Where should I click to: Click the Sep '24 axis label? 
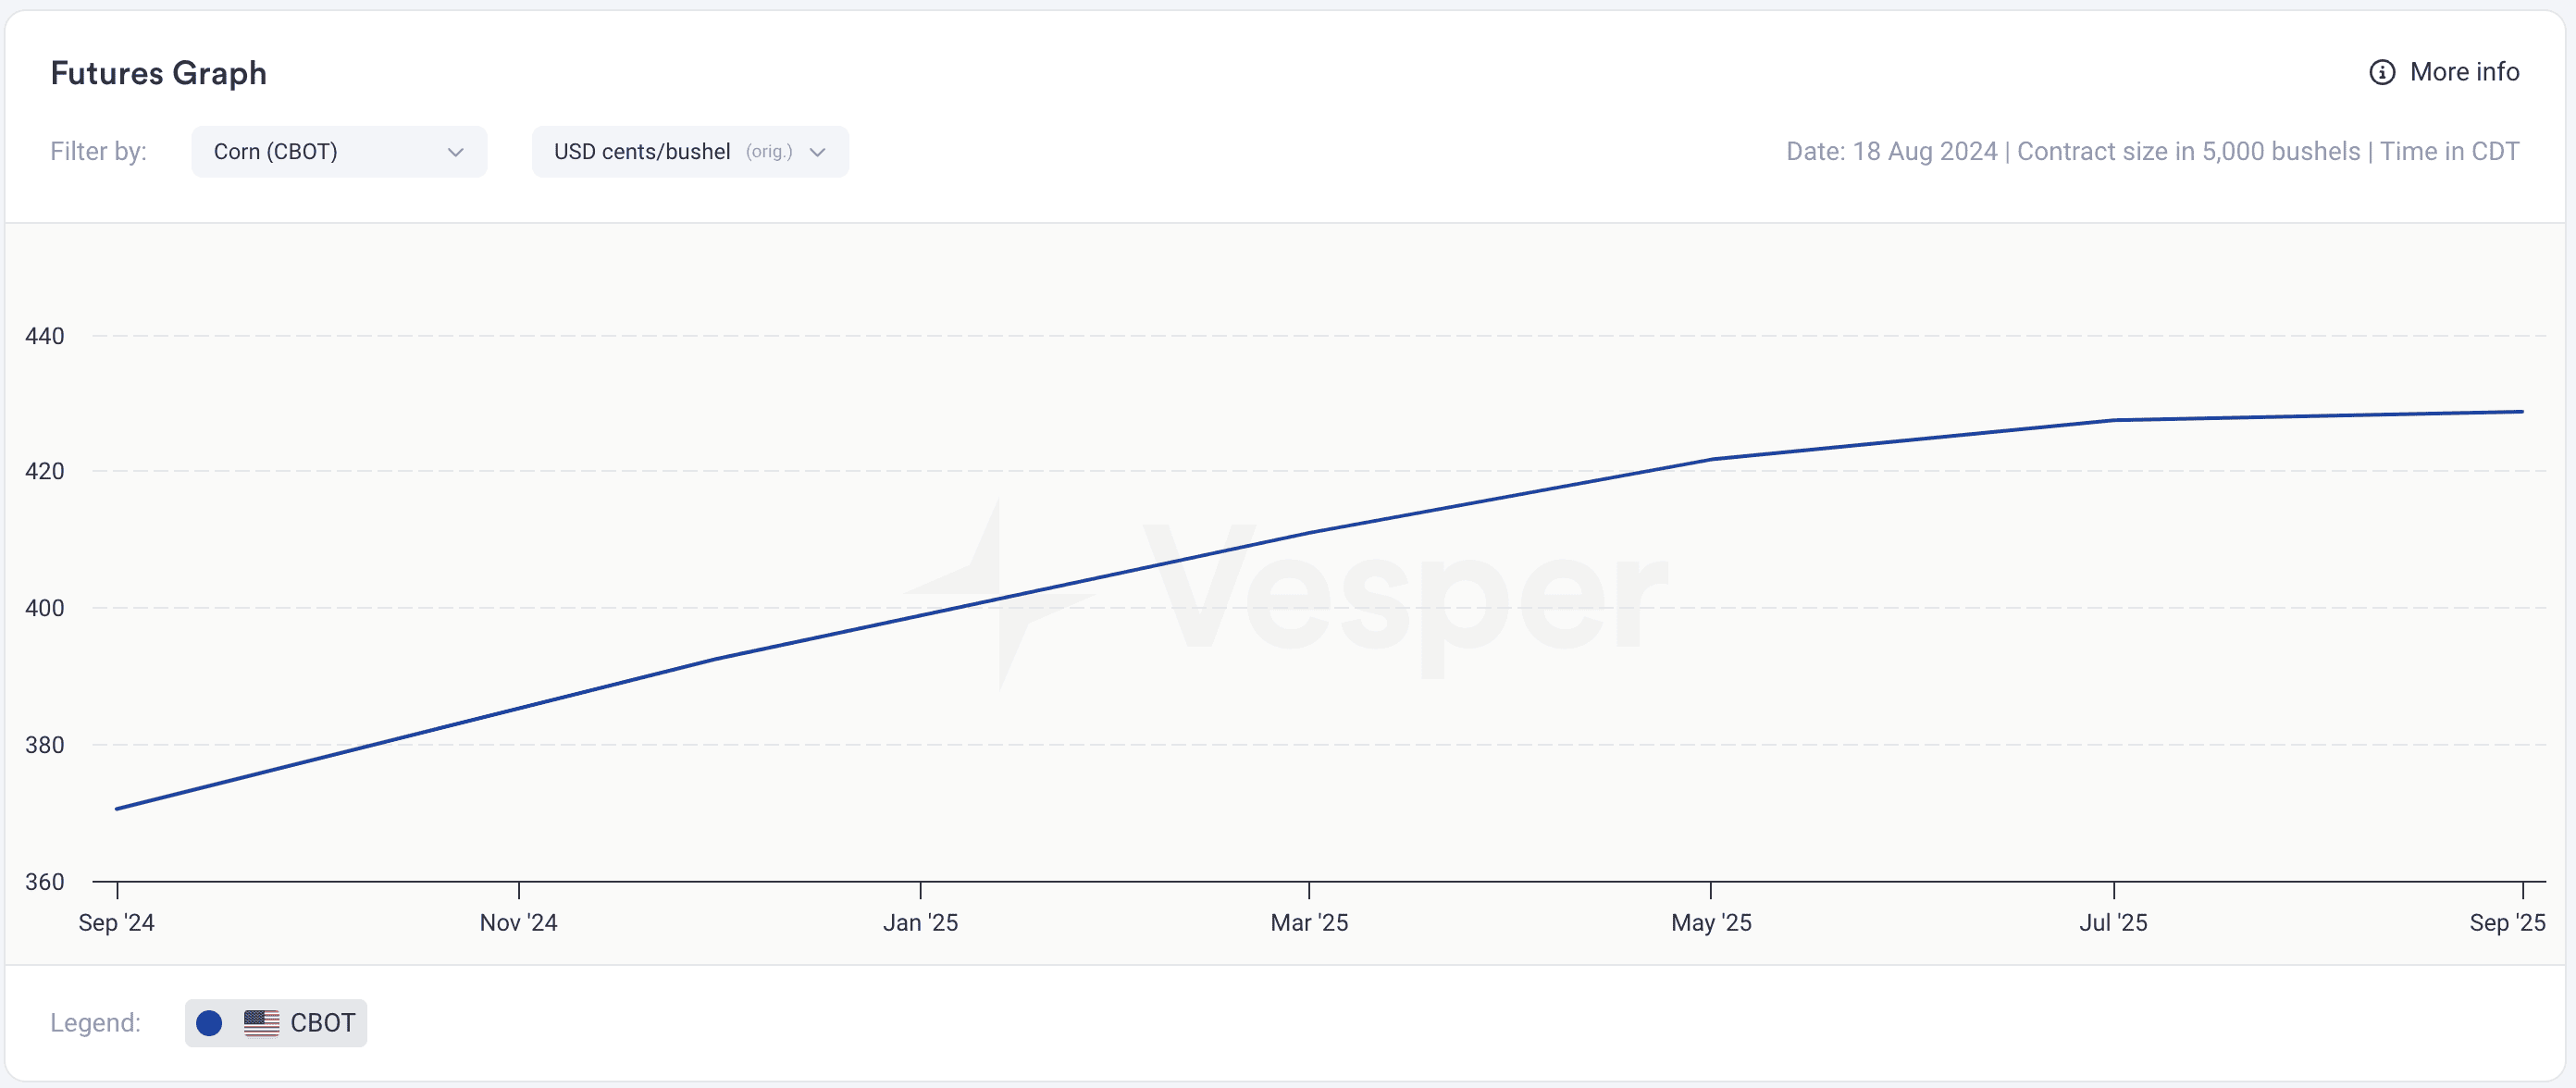[117, 923]
